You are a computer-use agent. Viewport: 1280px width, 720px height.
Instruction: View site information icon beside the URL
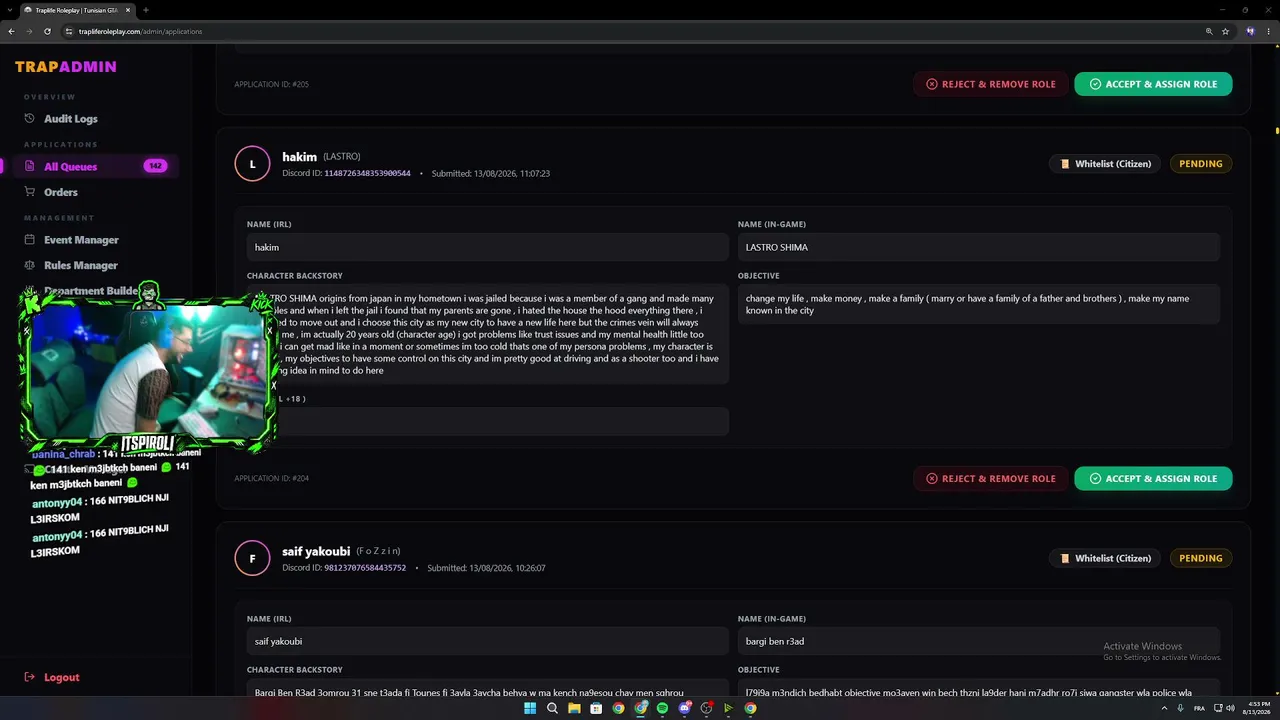pos(69,31)
